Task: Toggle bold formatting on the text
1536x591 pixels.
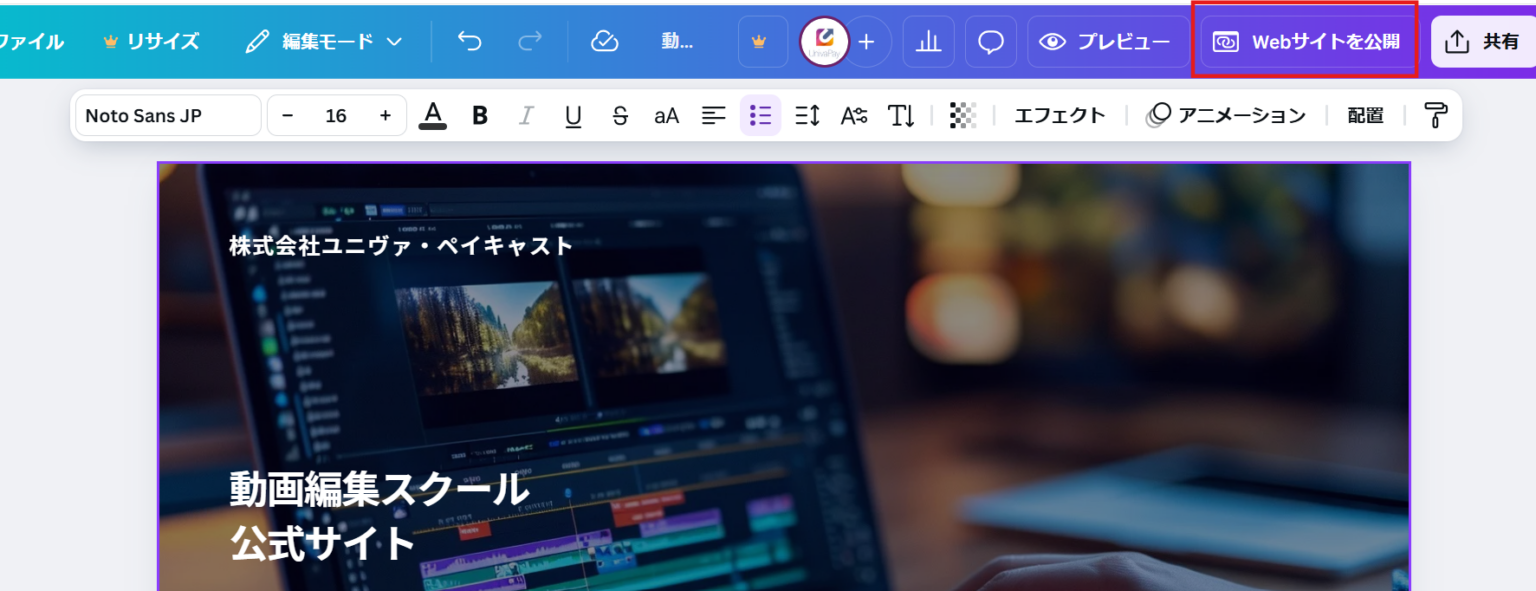Action: [479, 115]
